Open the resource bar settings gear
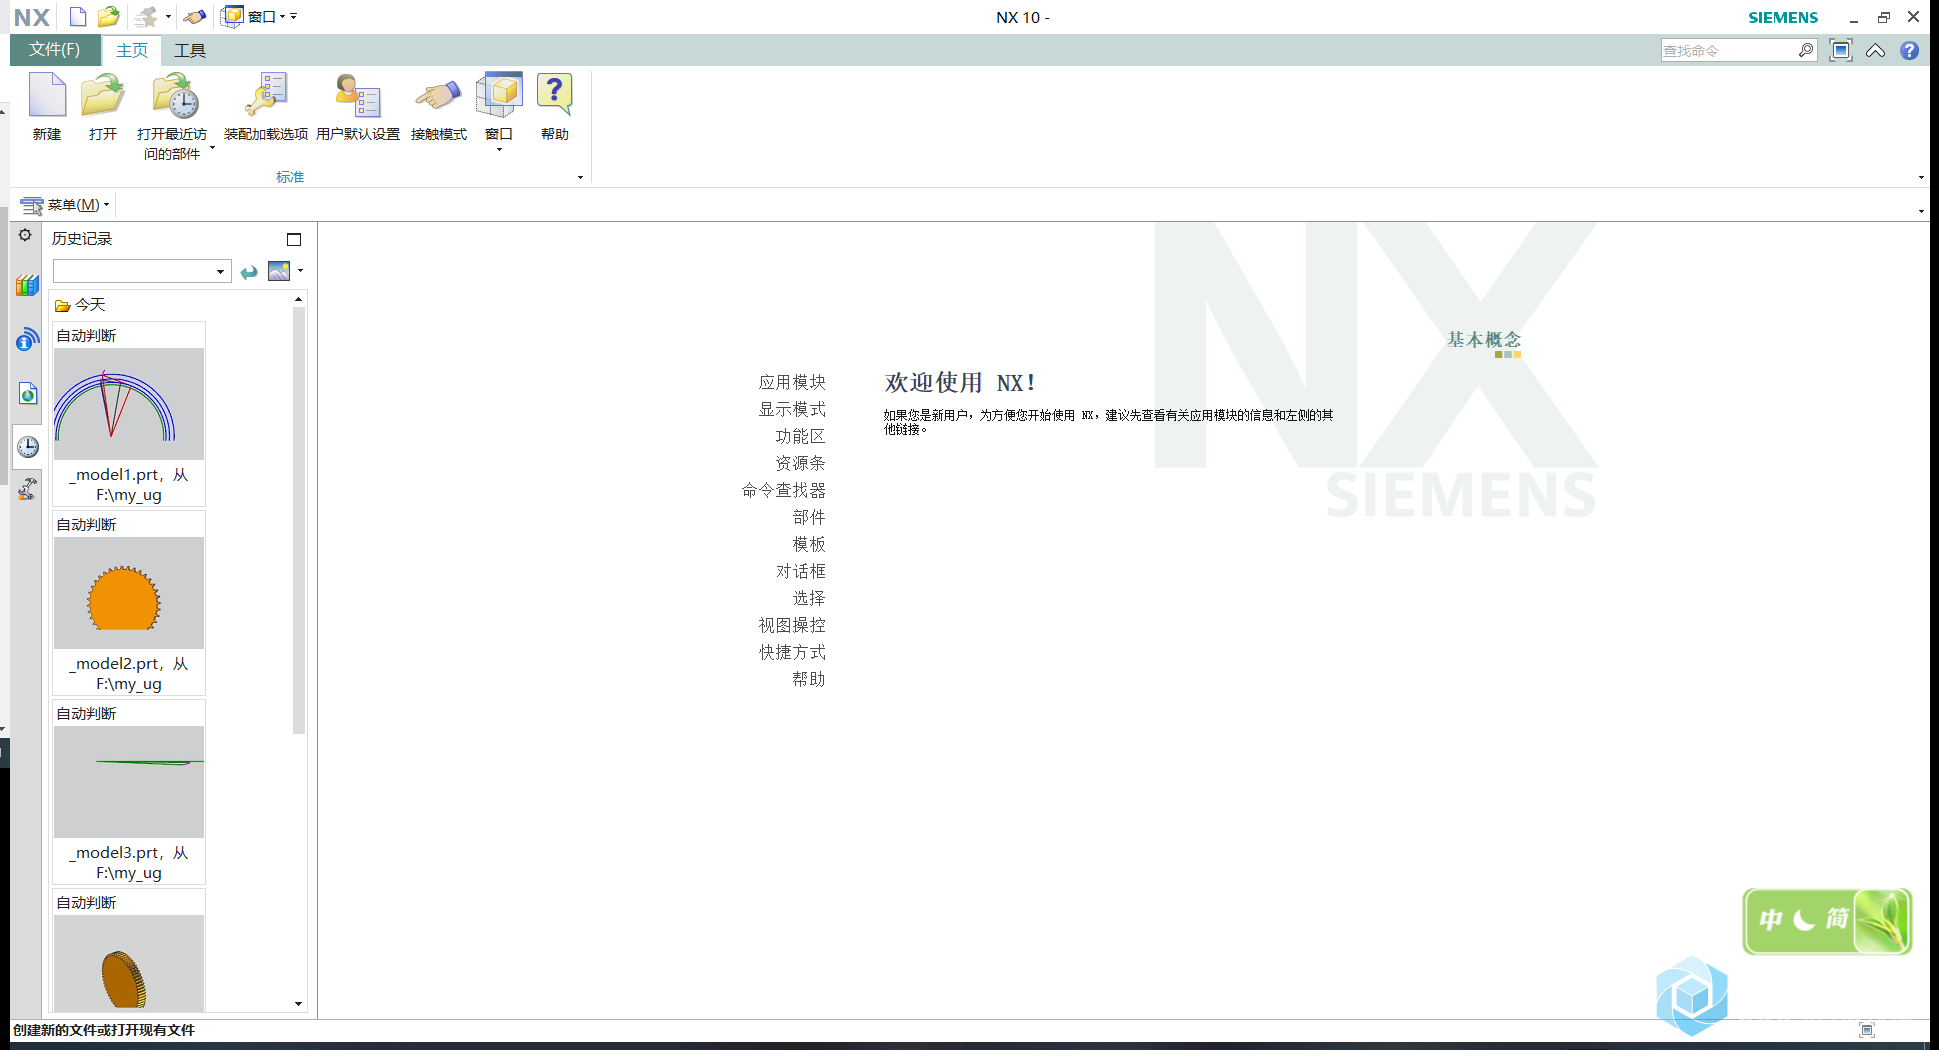1939x1050 pixels. [x=25, y=235]
